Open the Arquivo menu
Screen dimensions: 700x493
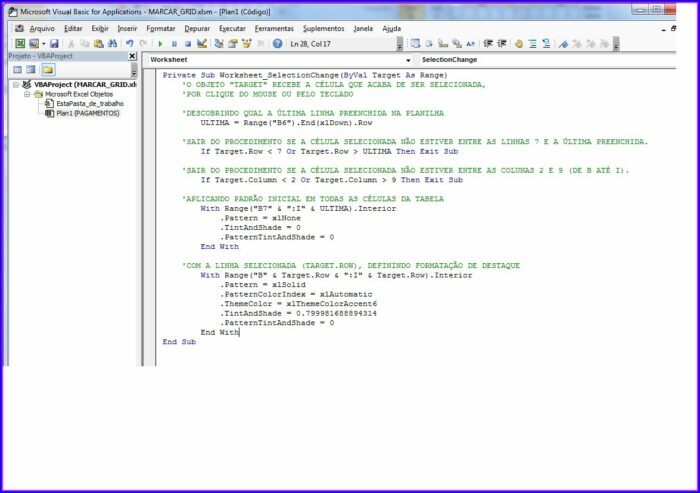pyautogui.click(x=42, y=29)
